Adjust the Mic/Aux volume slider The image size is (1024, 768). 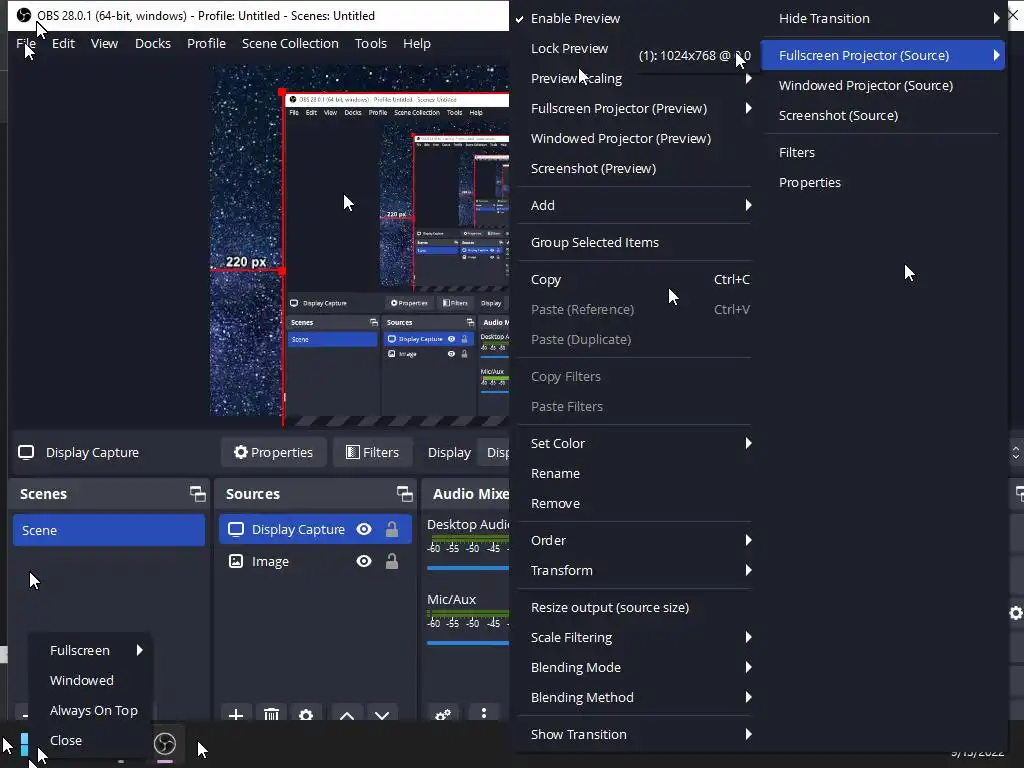[x=468, y=643]
